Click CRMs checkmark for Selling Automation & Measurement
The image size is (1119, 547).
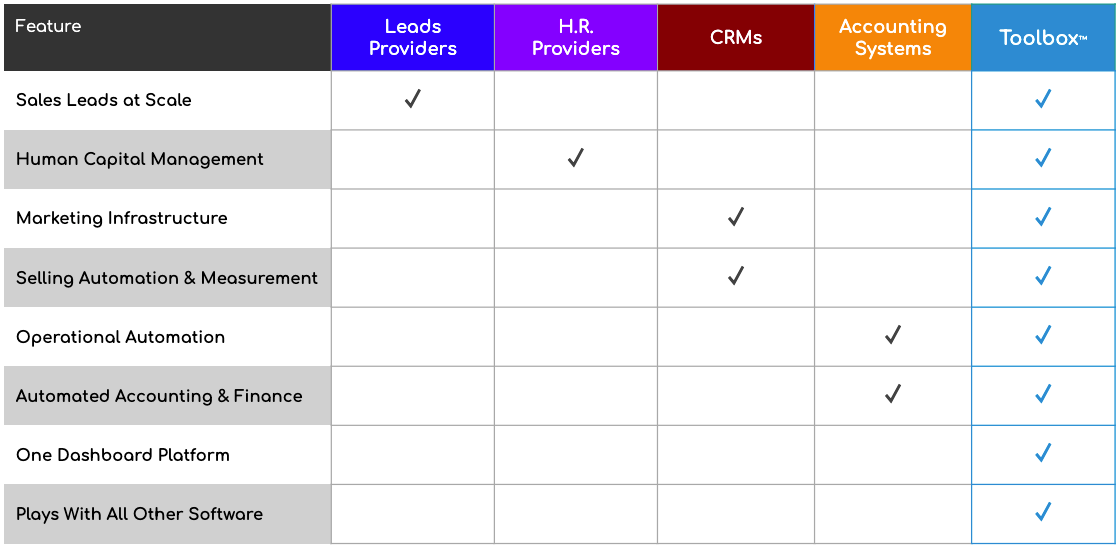coord(736,276)
